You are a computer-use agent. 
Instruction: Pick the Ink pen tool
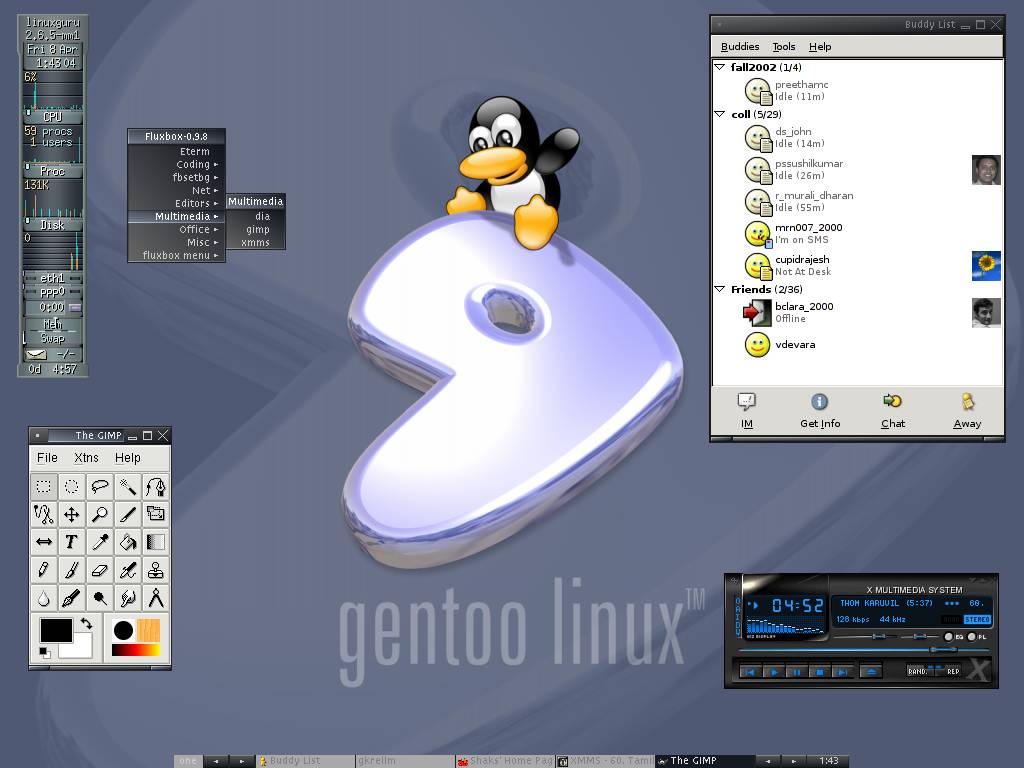click(72, 598)
